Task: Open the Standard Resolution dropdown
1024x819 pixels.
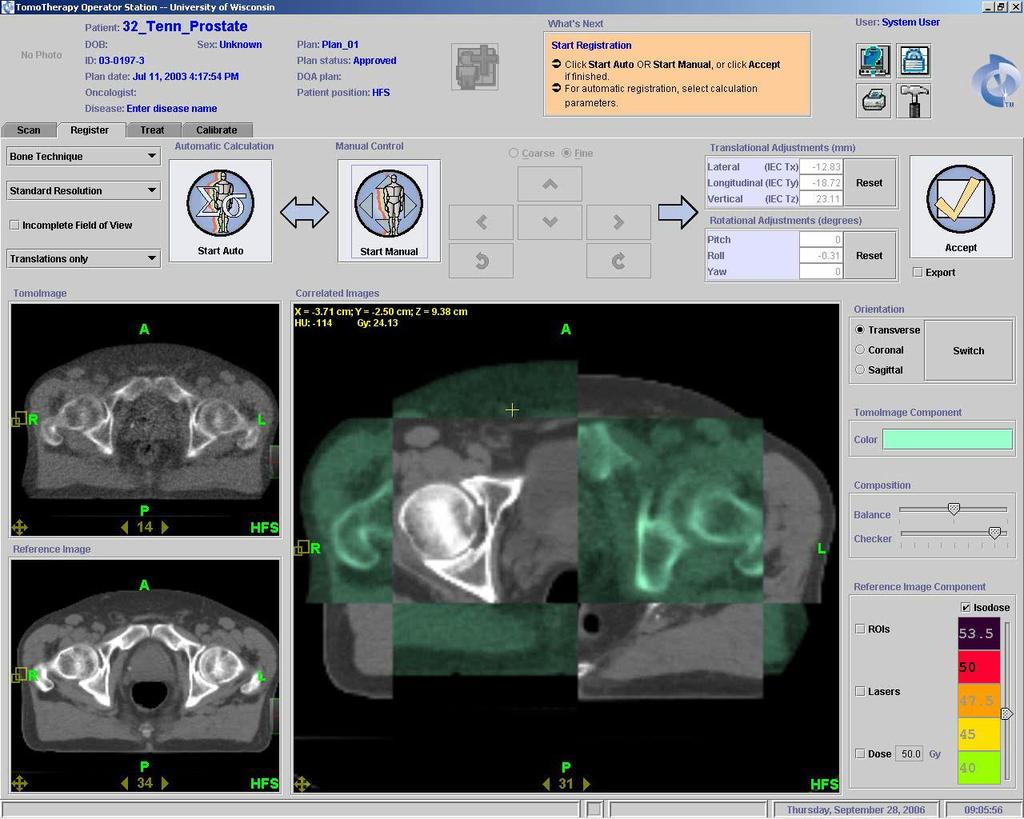Action: click(83, 191)
